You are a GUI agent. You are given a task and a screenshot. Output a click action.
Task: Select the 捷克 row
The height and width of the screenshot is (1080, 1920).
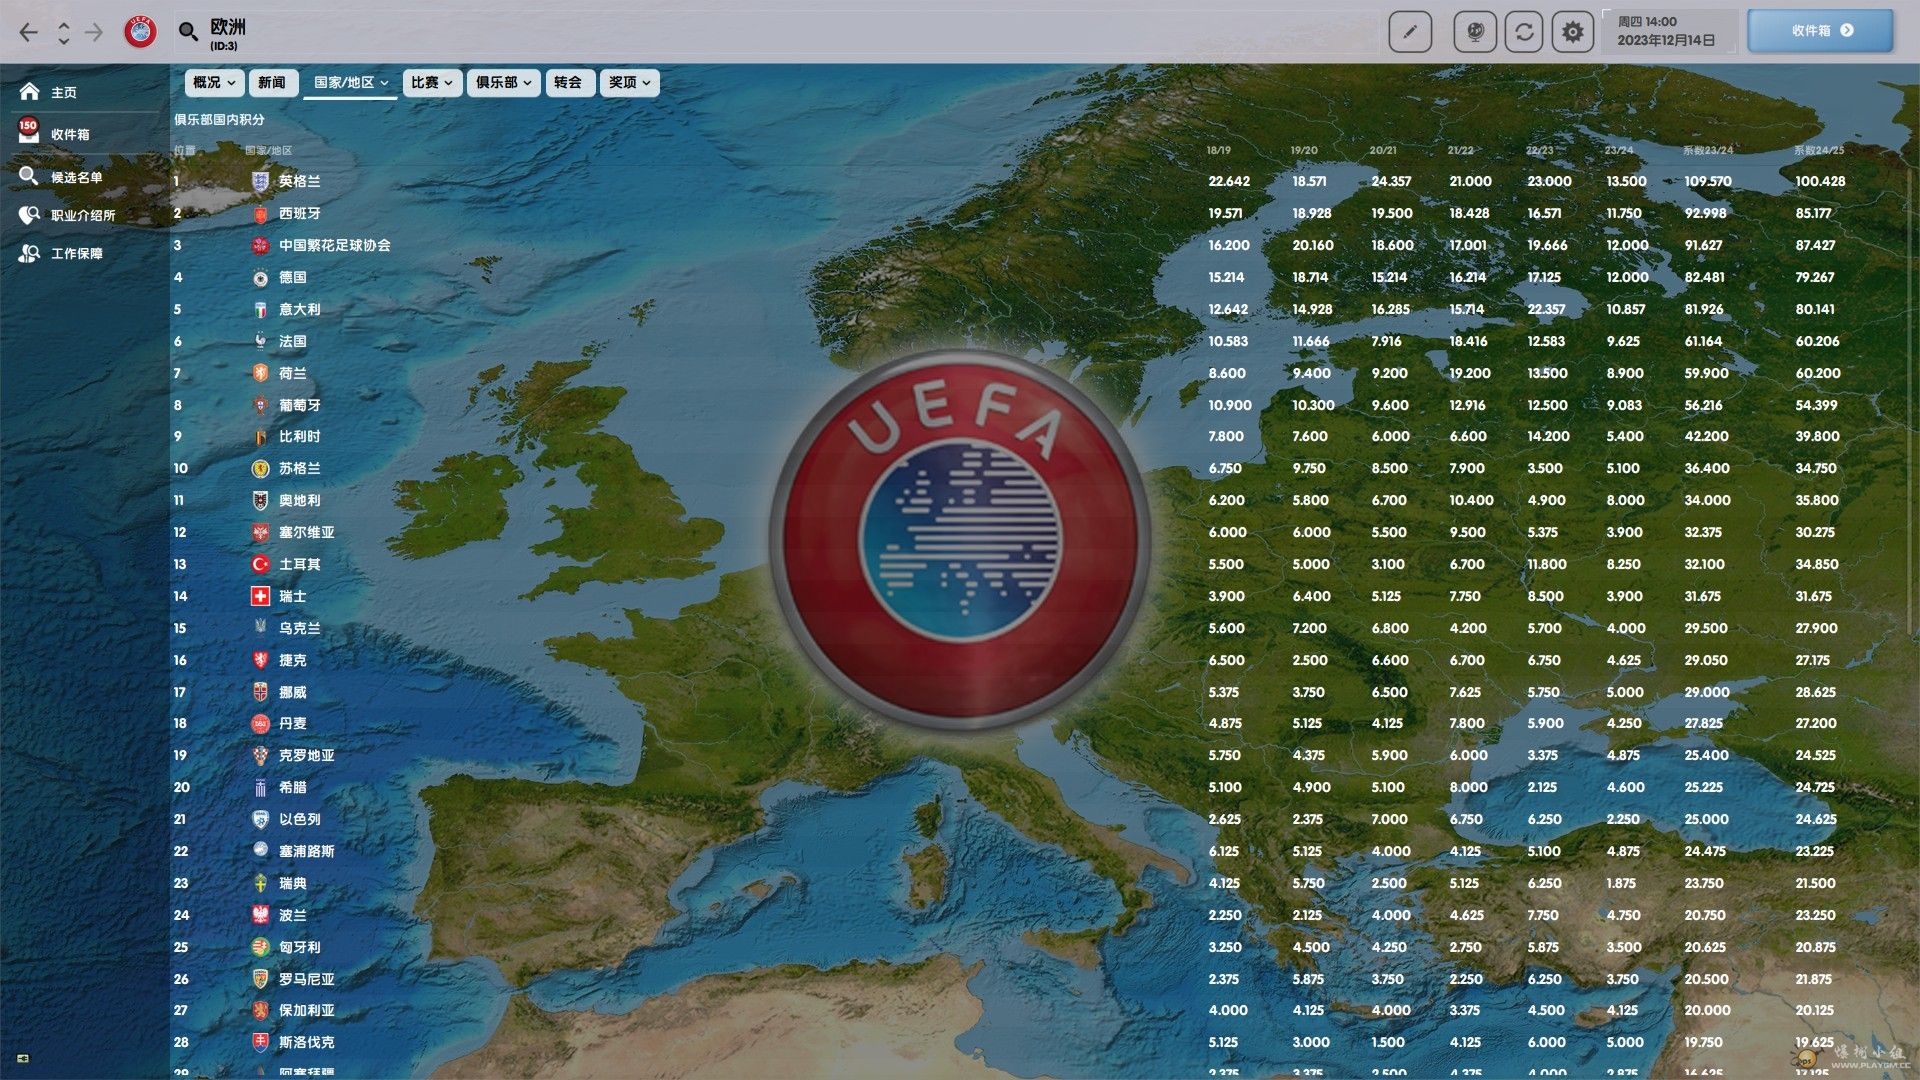tap(1035, 660)
